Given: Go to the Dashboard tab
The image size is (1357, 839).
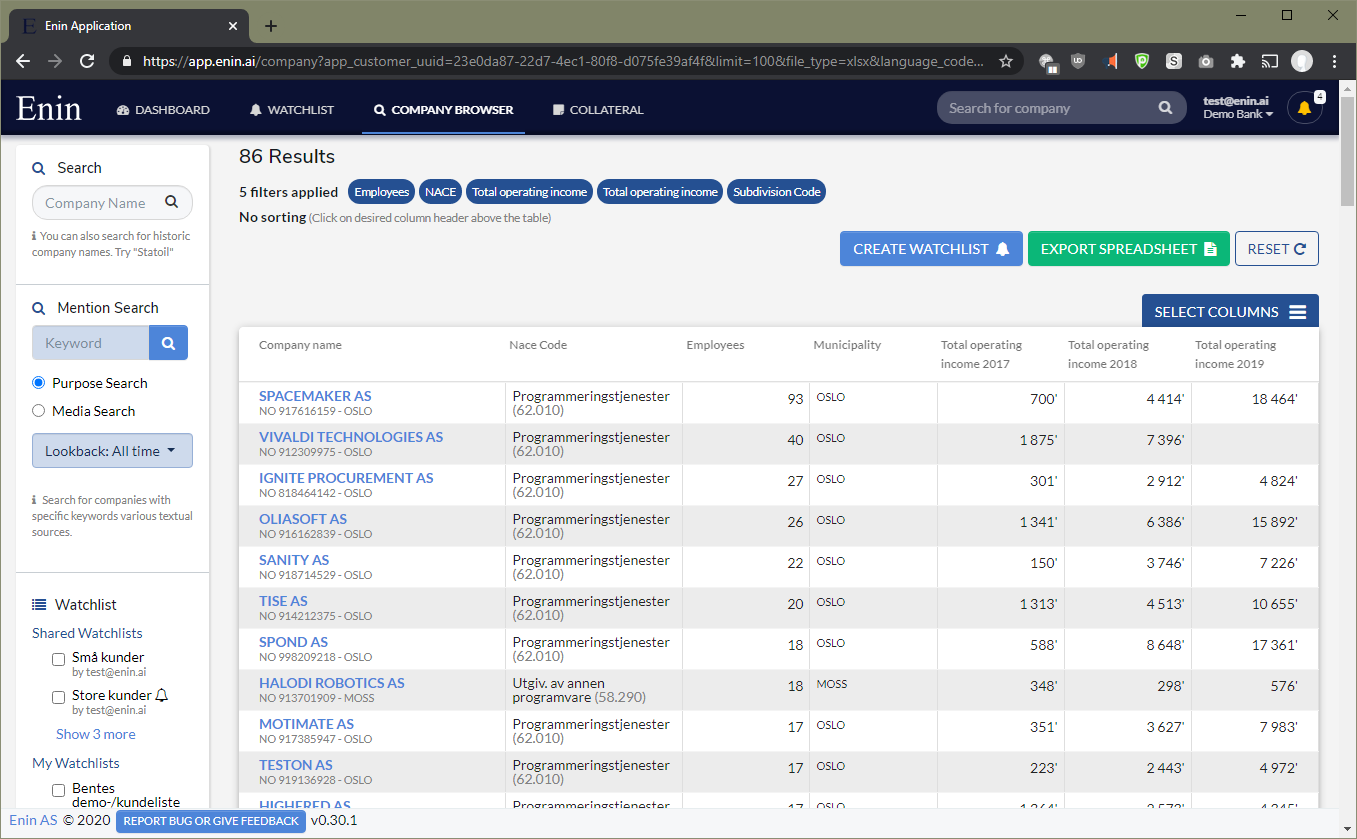Looking at the screenshot, I should (163, 110).
